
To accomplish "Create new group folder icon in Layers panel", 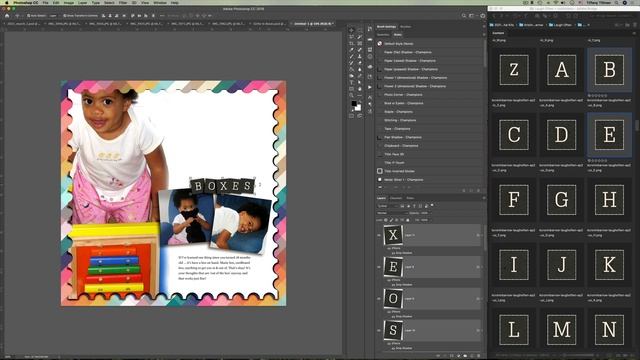I will tap(465, 356).
